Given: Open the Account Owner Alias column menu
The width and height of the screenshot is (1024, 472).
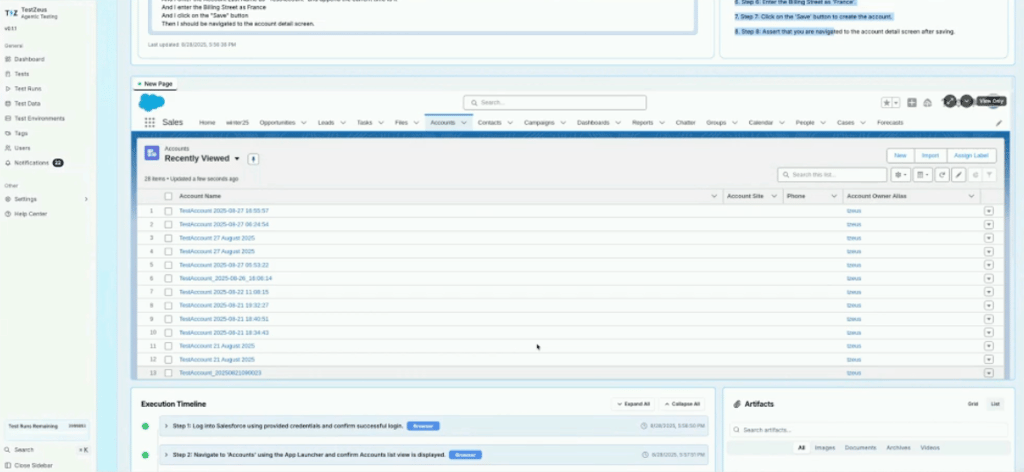Looking at the screenshot, I should tap(971, 196).
